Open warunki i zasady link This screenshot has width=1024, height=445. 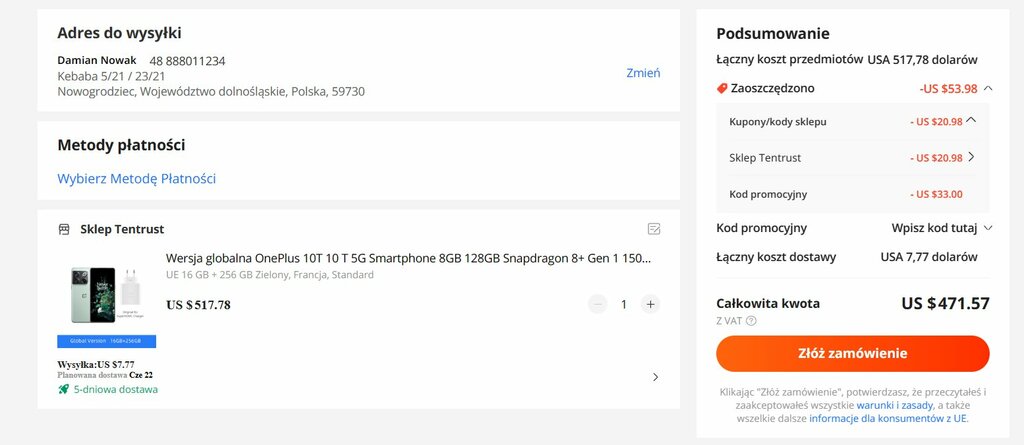[x=894, y=405]
